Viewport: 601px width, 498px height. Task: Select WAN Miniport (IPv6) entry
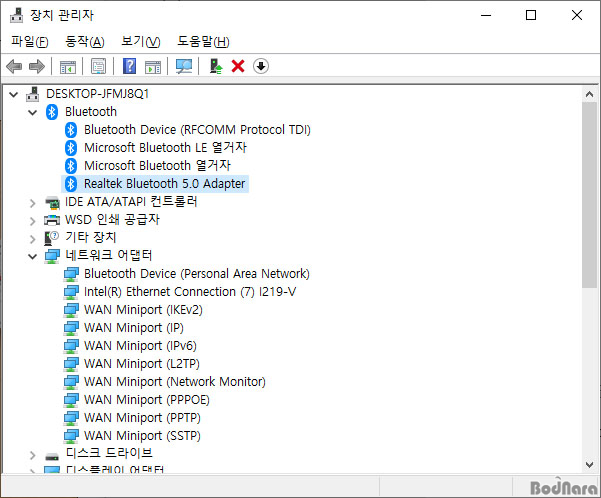point(140,346)
